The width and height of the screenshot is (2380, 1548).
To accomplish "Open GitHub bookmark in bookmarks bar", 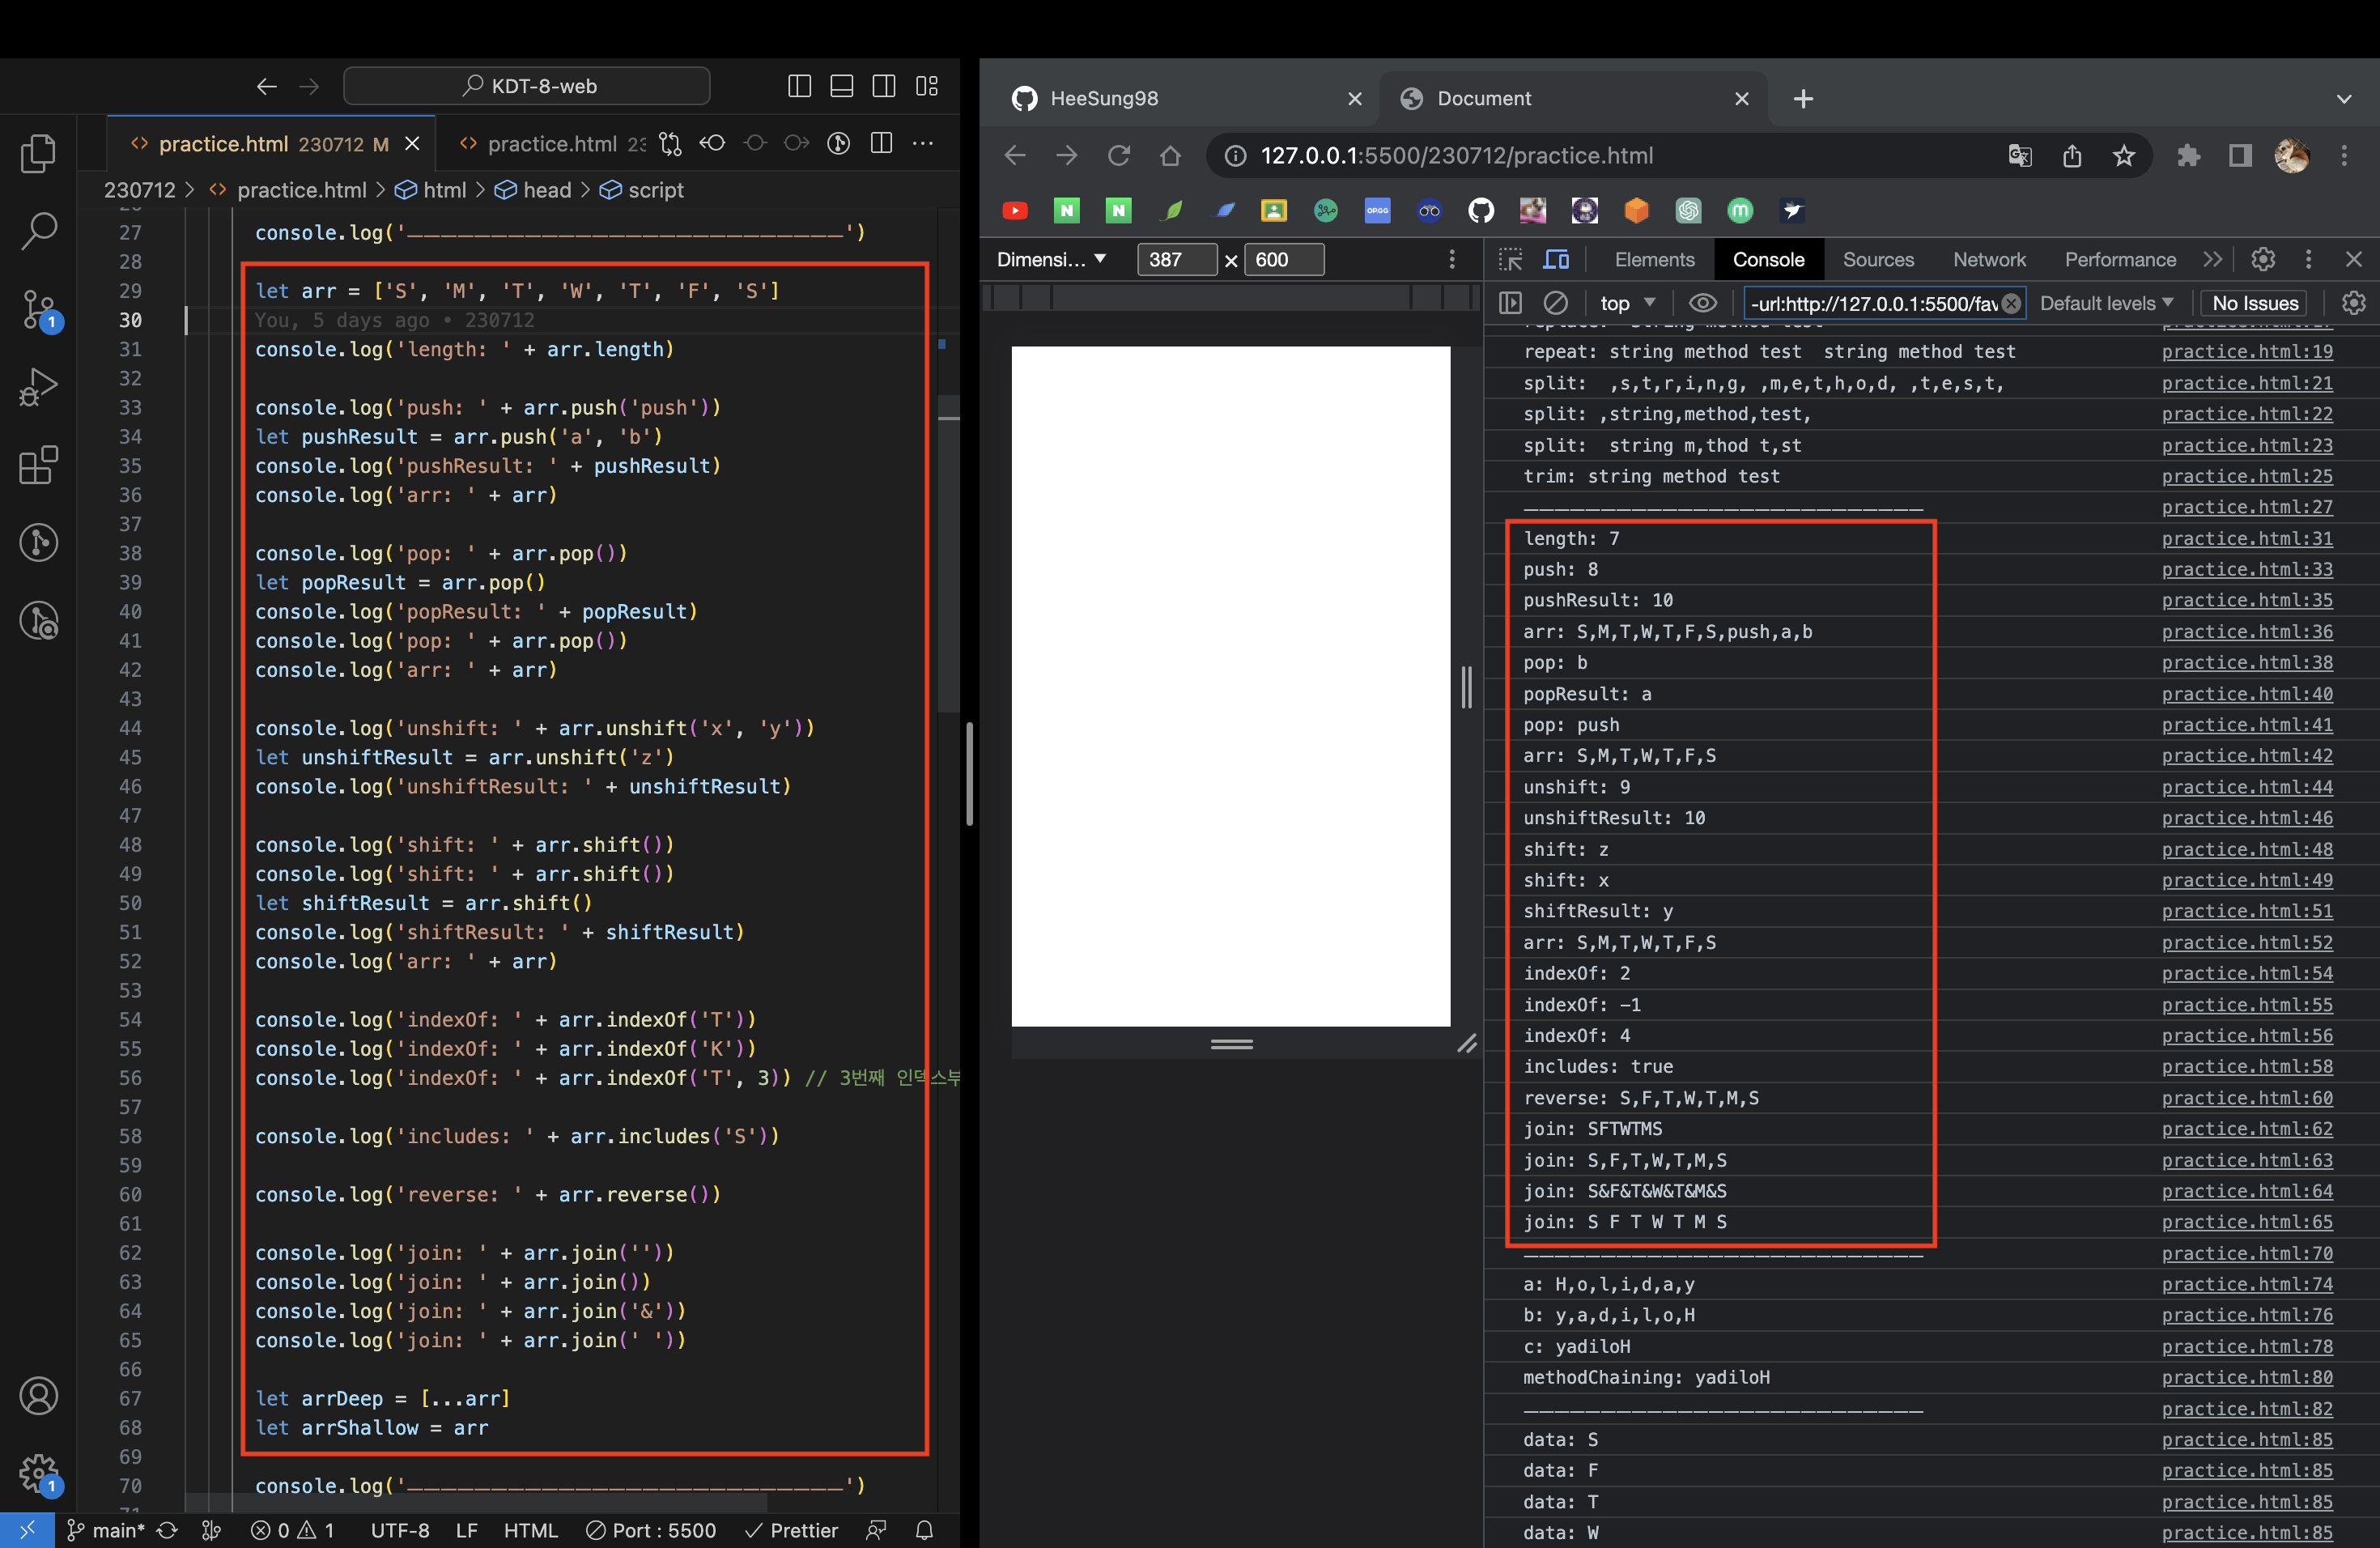I will click(1481, 210).
